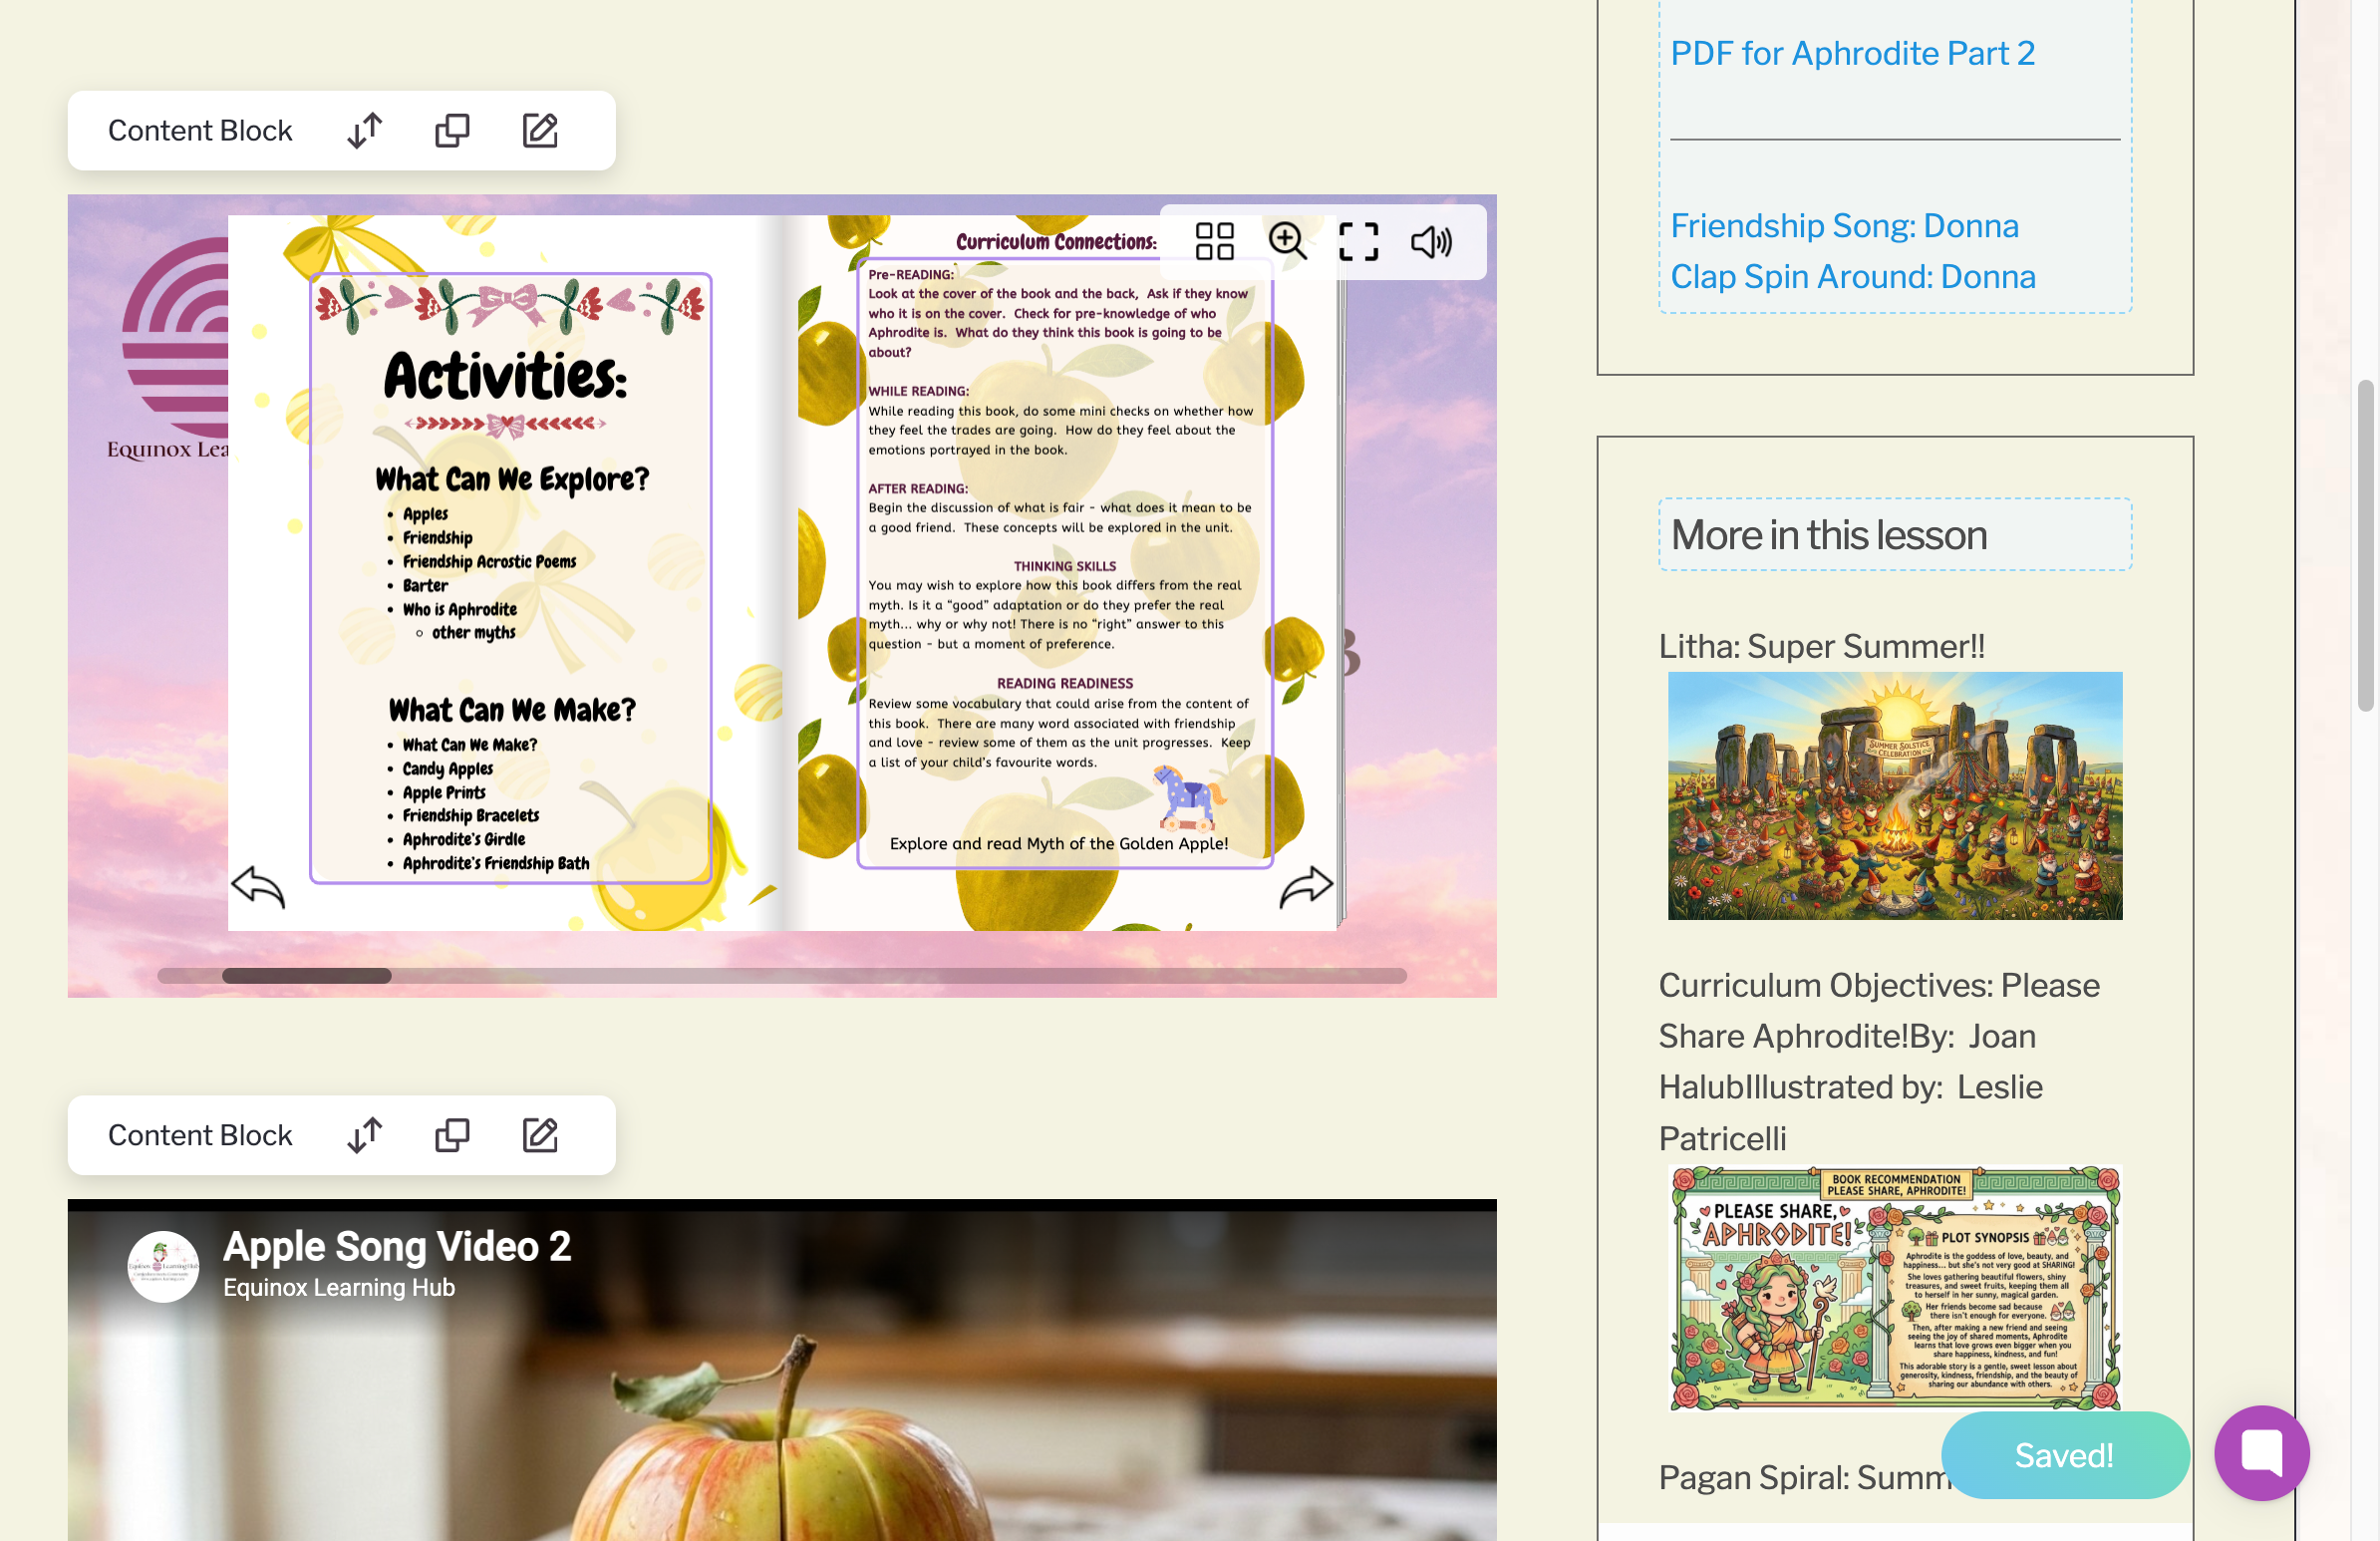Click the first Content Block label
Screen dimensions: 2380x1541
200,130
